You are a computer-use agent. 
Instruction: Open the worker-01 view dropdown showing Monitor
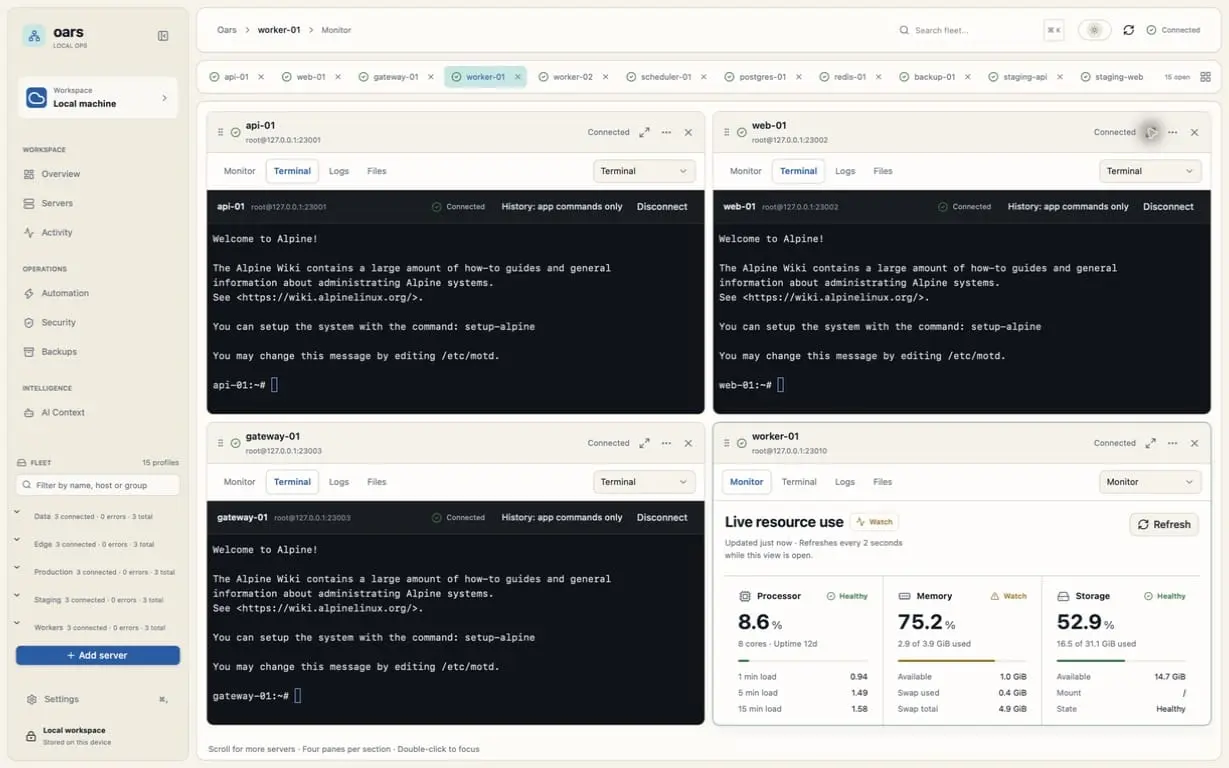1150,482
